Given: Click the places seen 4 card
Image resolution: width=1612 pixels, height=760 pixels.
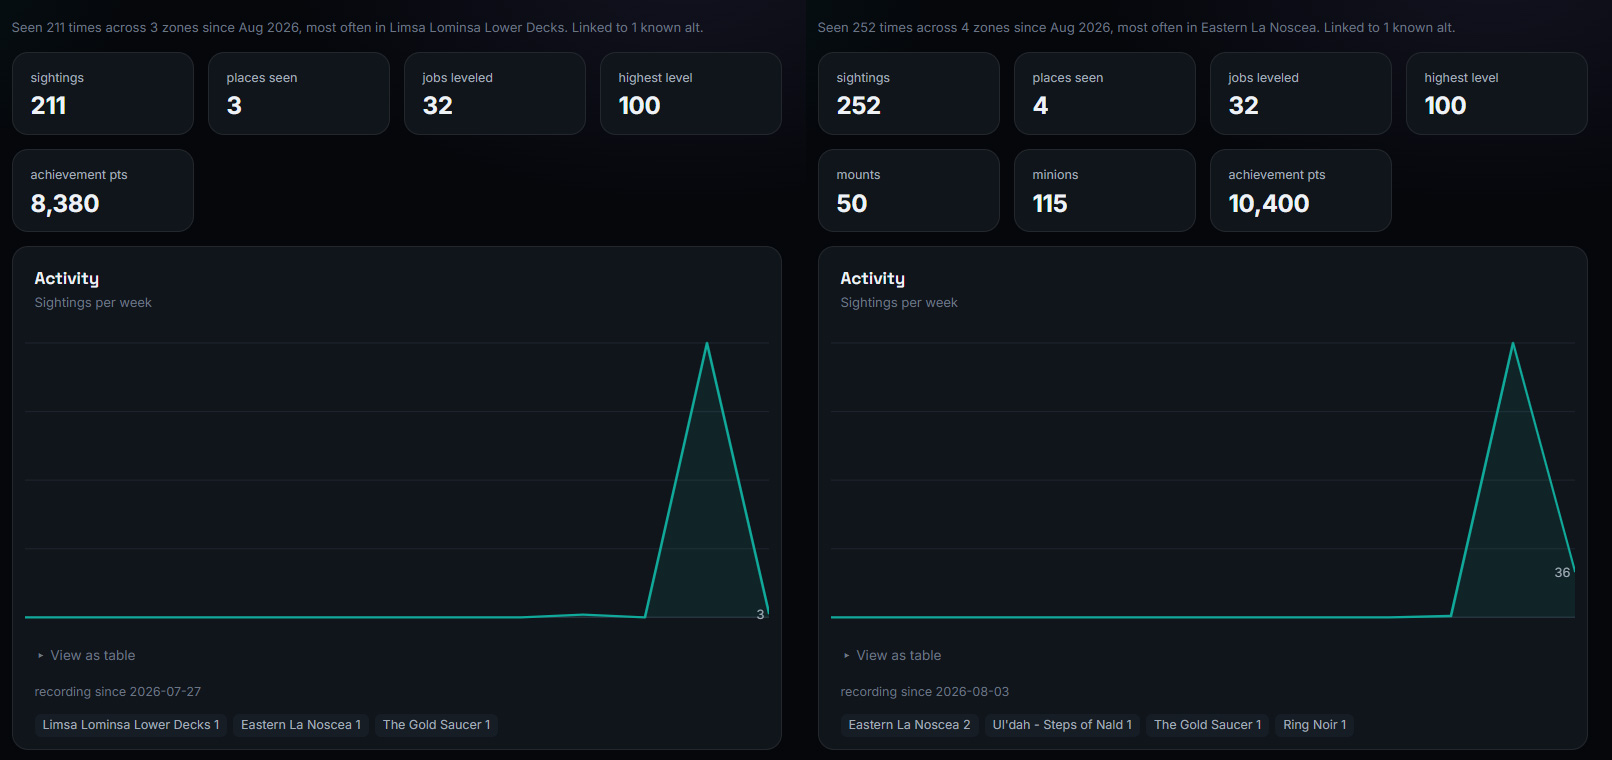Looking at the screenshot, I should coord(1105,94).
